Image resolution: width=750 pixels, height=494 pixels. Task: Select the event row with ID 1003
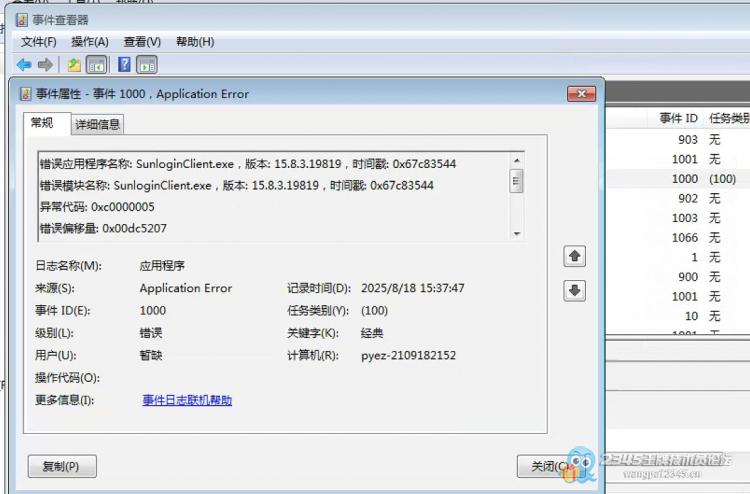(678, 218)
